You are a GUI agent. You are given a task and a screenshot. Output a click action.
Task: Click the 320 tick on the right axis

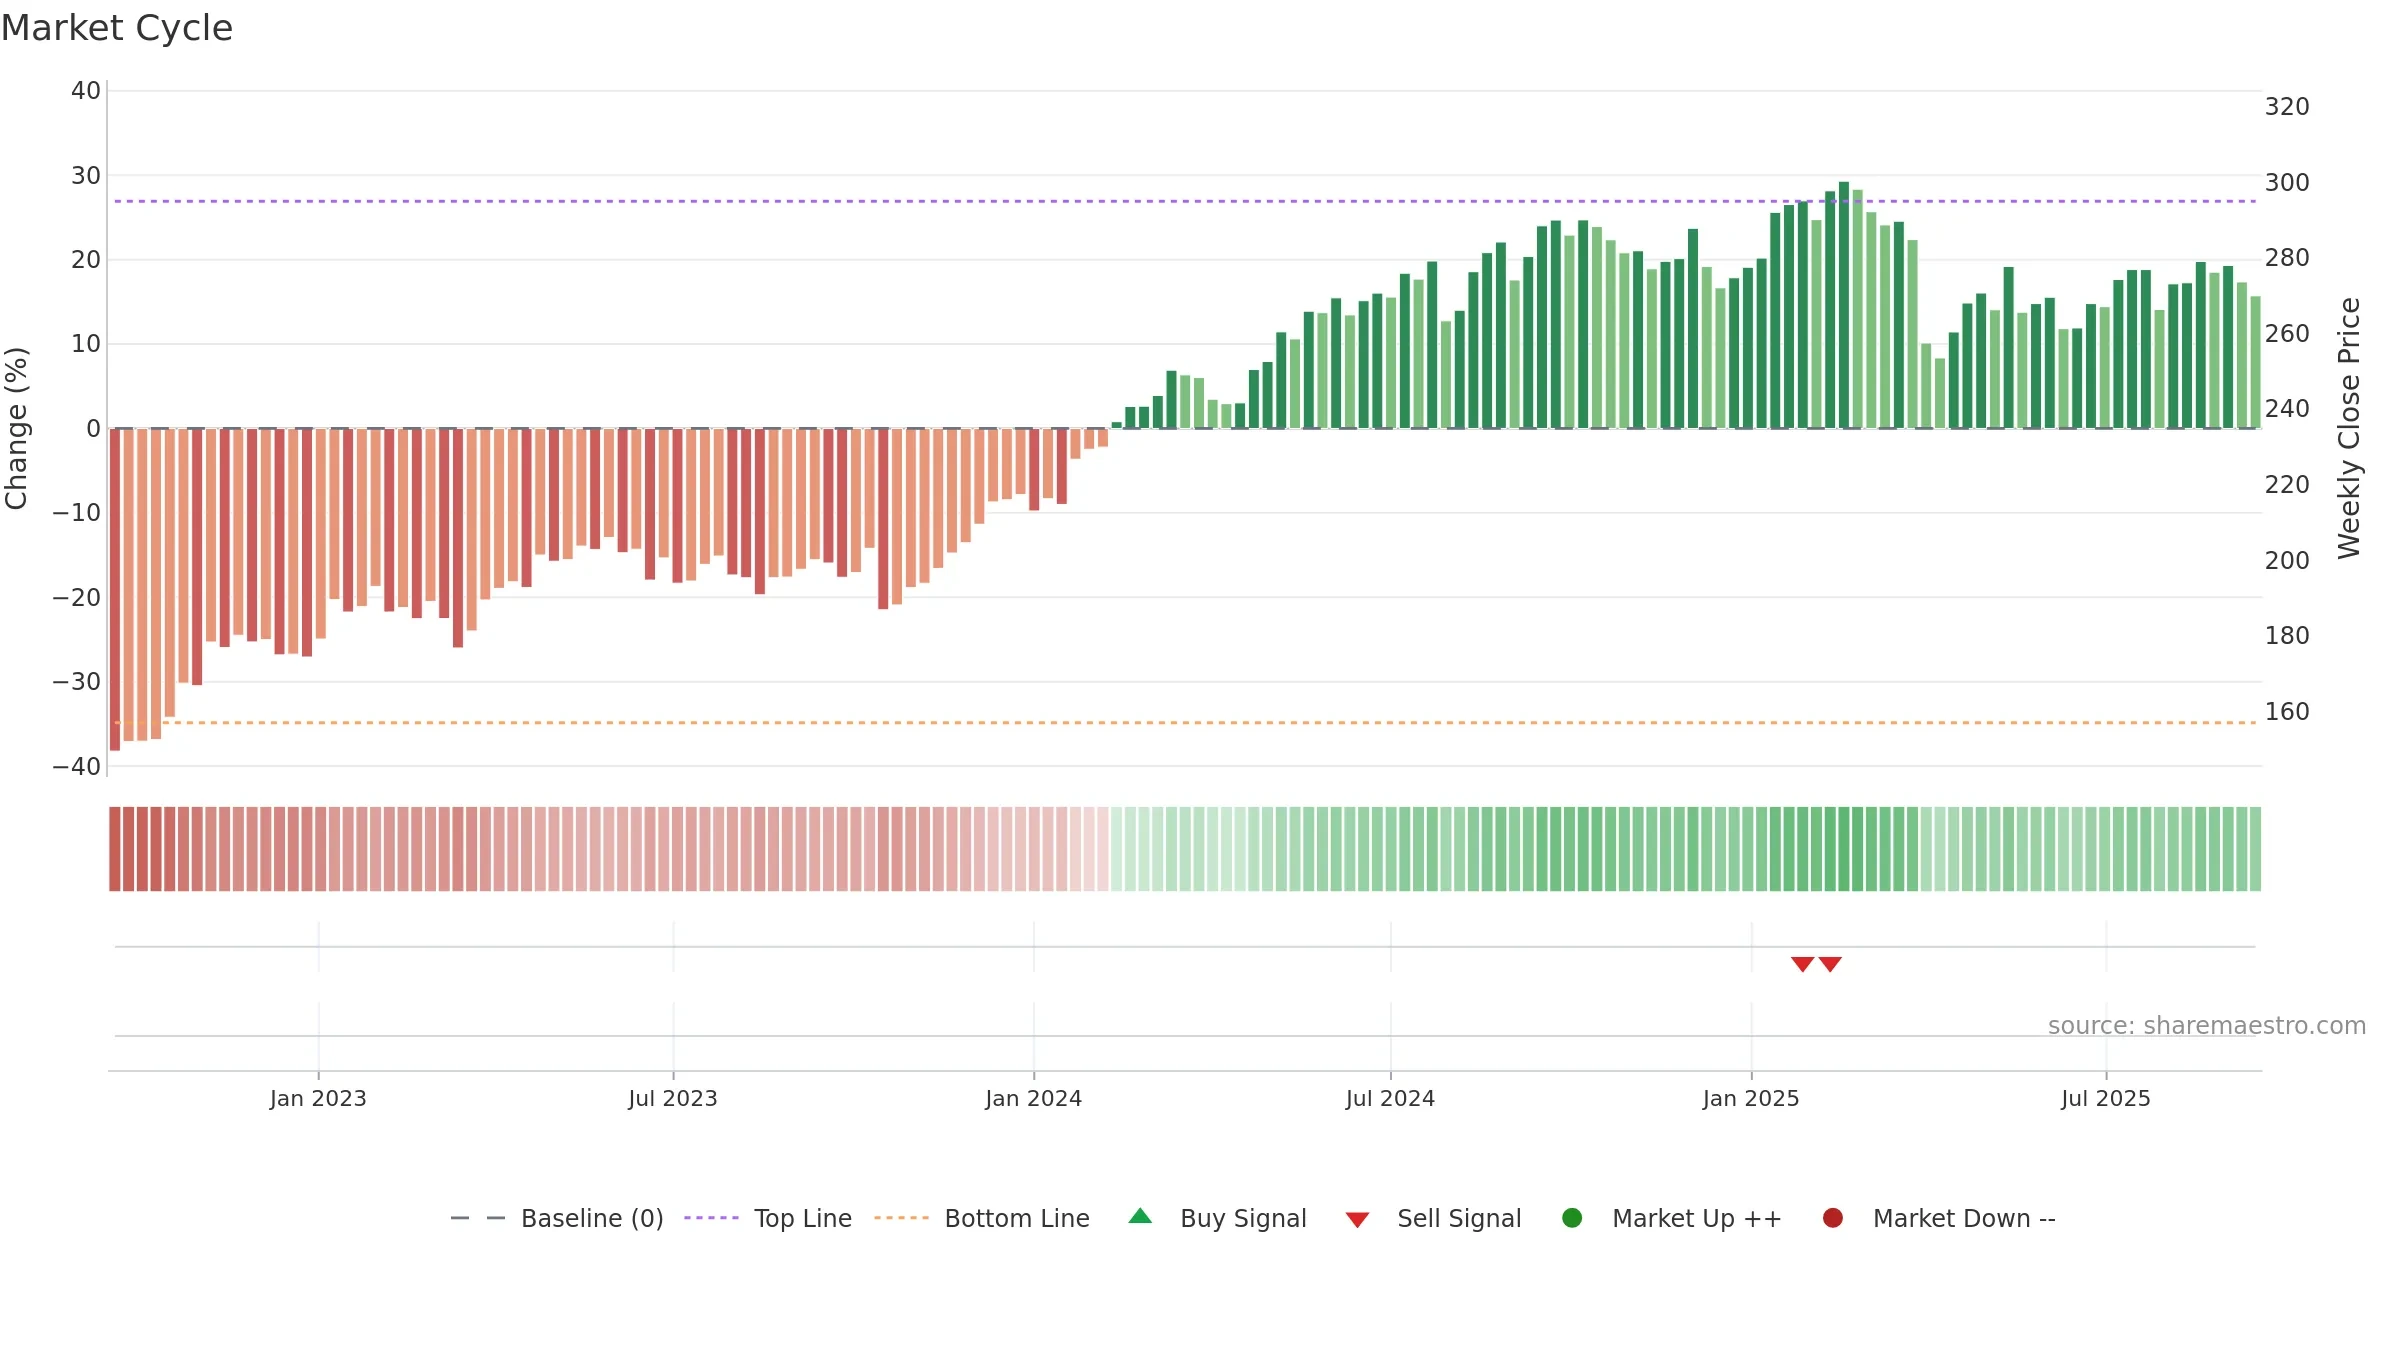tap(2287, 107)
